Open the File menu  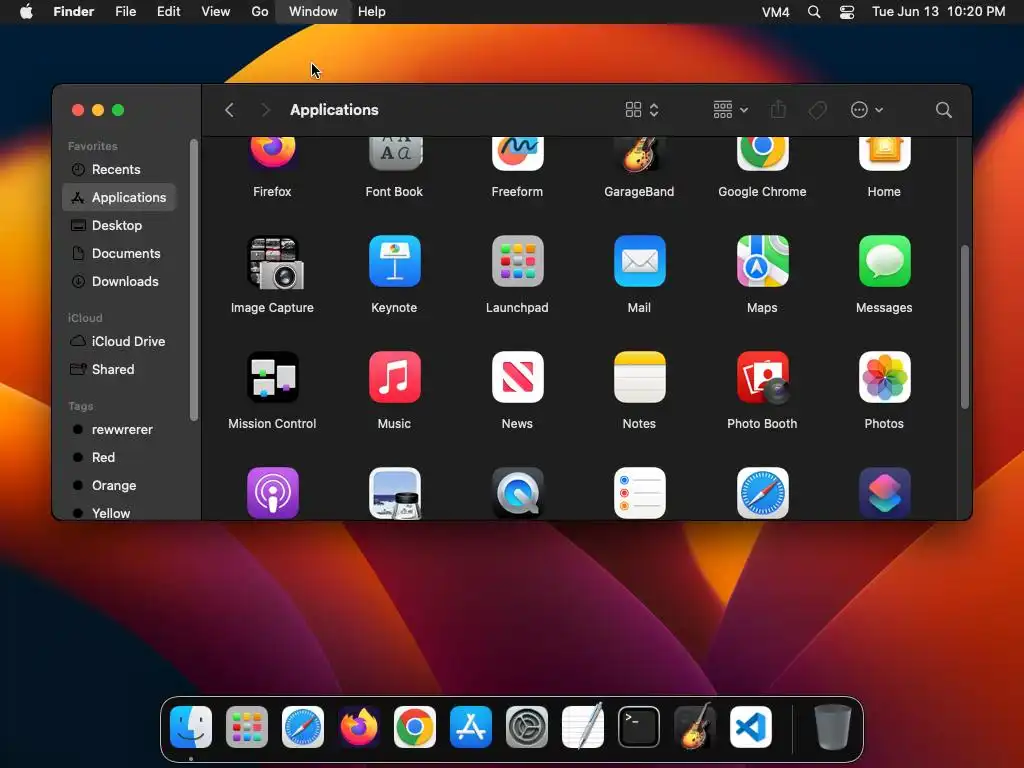(125, 12)
